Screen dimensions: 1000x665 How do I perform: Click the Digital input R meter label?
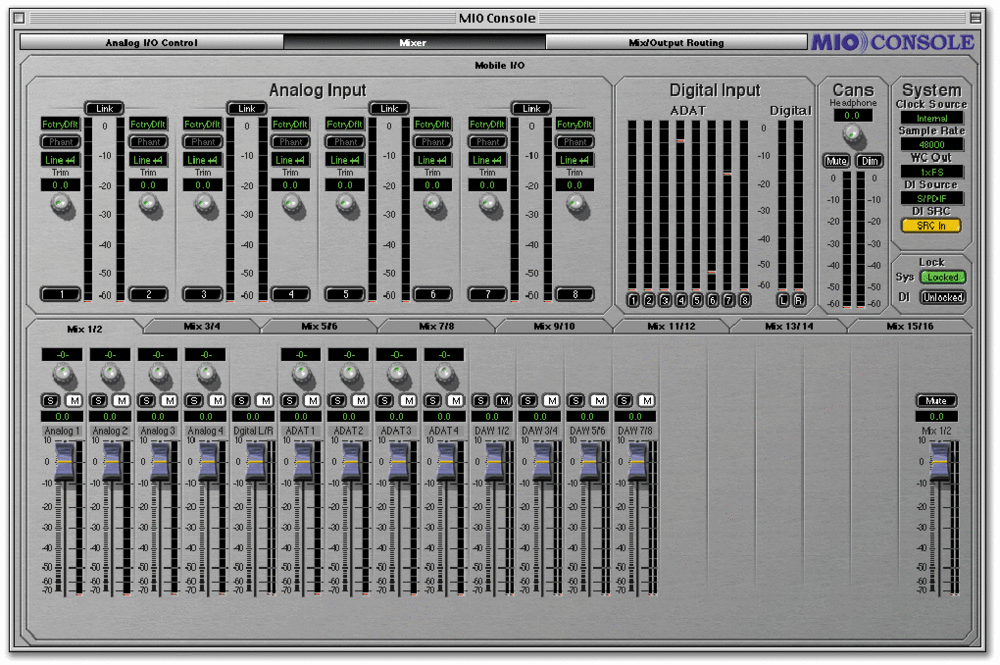[x=798, y=300]
